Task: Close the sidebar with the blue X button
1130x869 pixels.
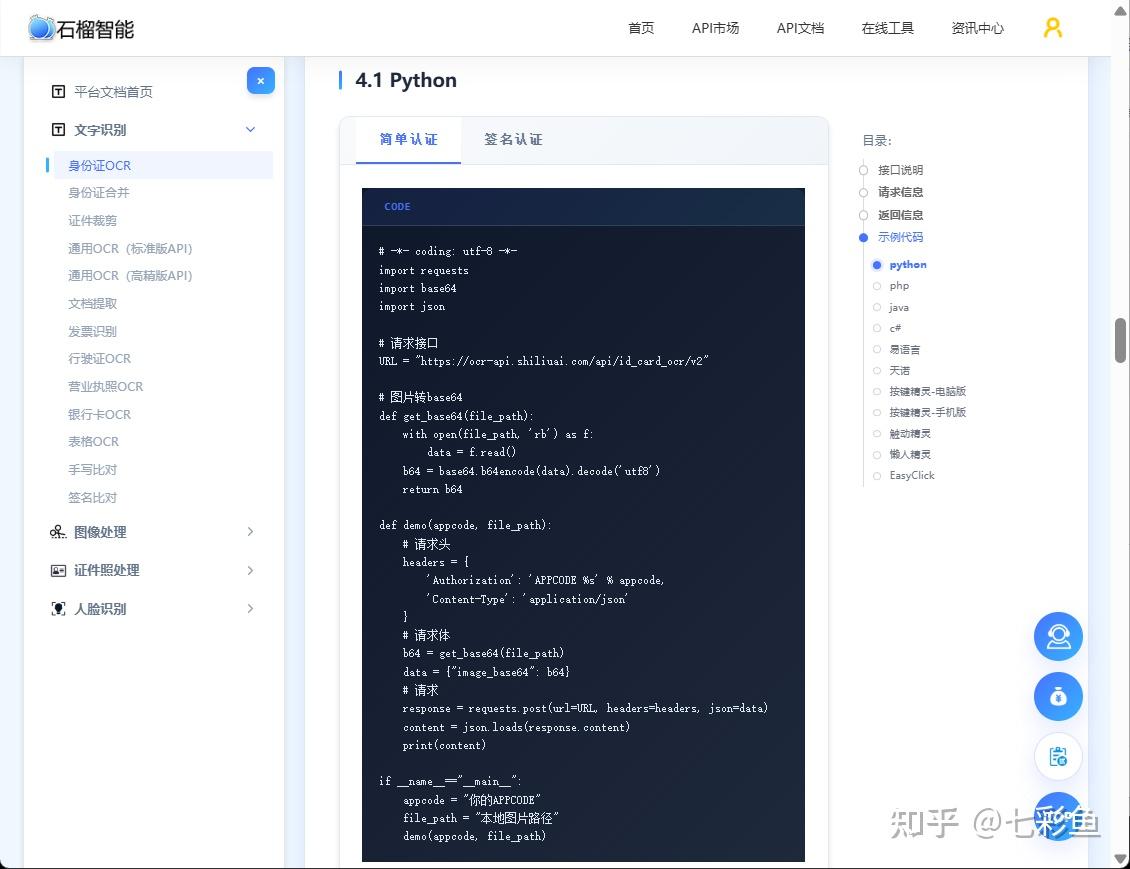Action: (260, 81)
